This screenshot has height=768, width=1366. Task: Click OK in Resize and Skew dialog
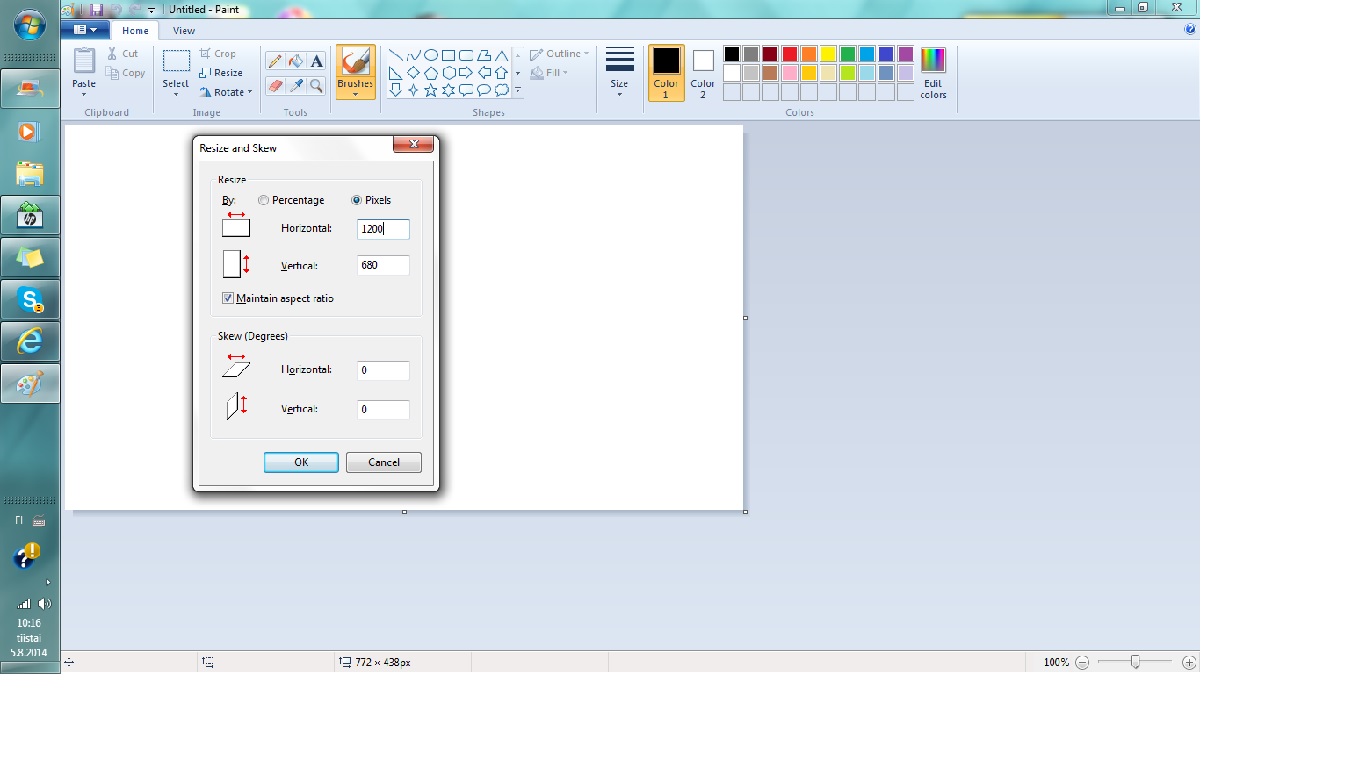pyautogui.click(x=301, y=462)
